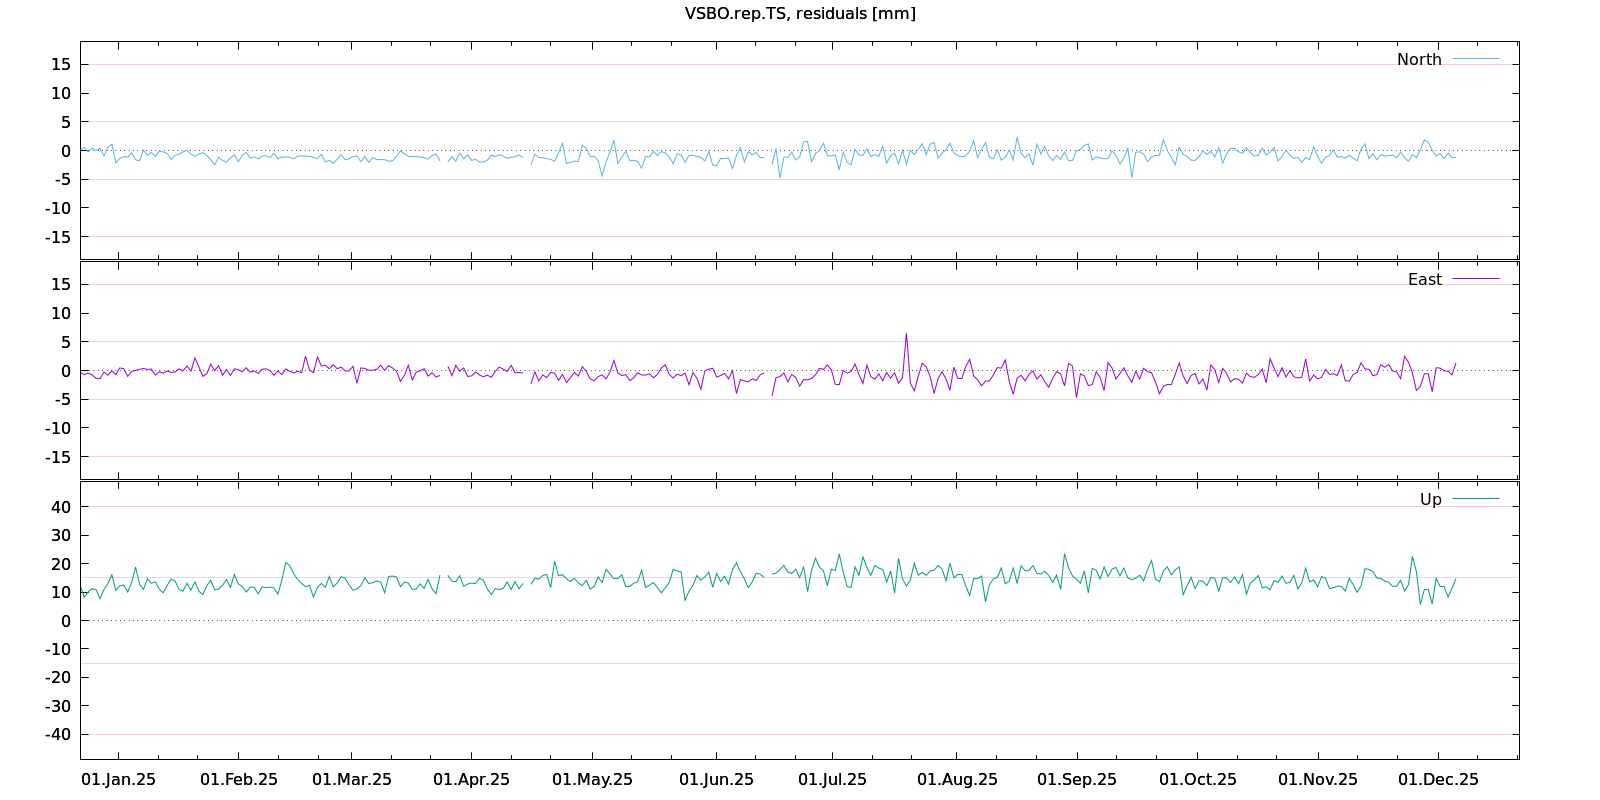Select the 01.Jan.25 x-axis date label
Screen dimensions: 1600x800
(x=118, y=779)
